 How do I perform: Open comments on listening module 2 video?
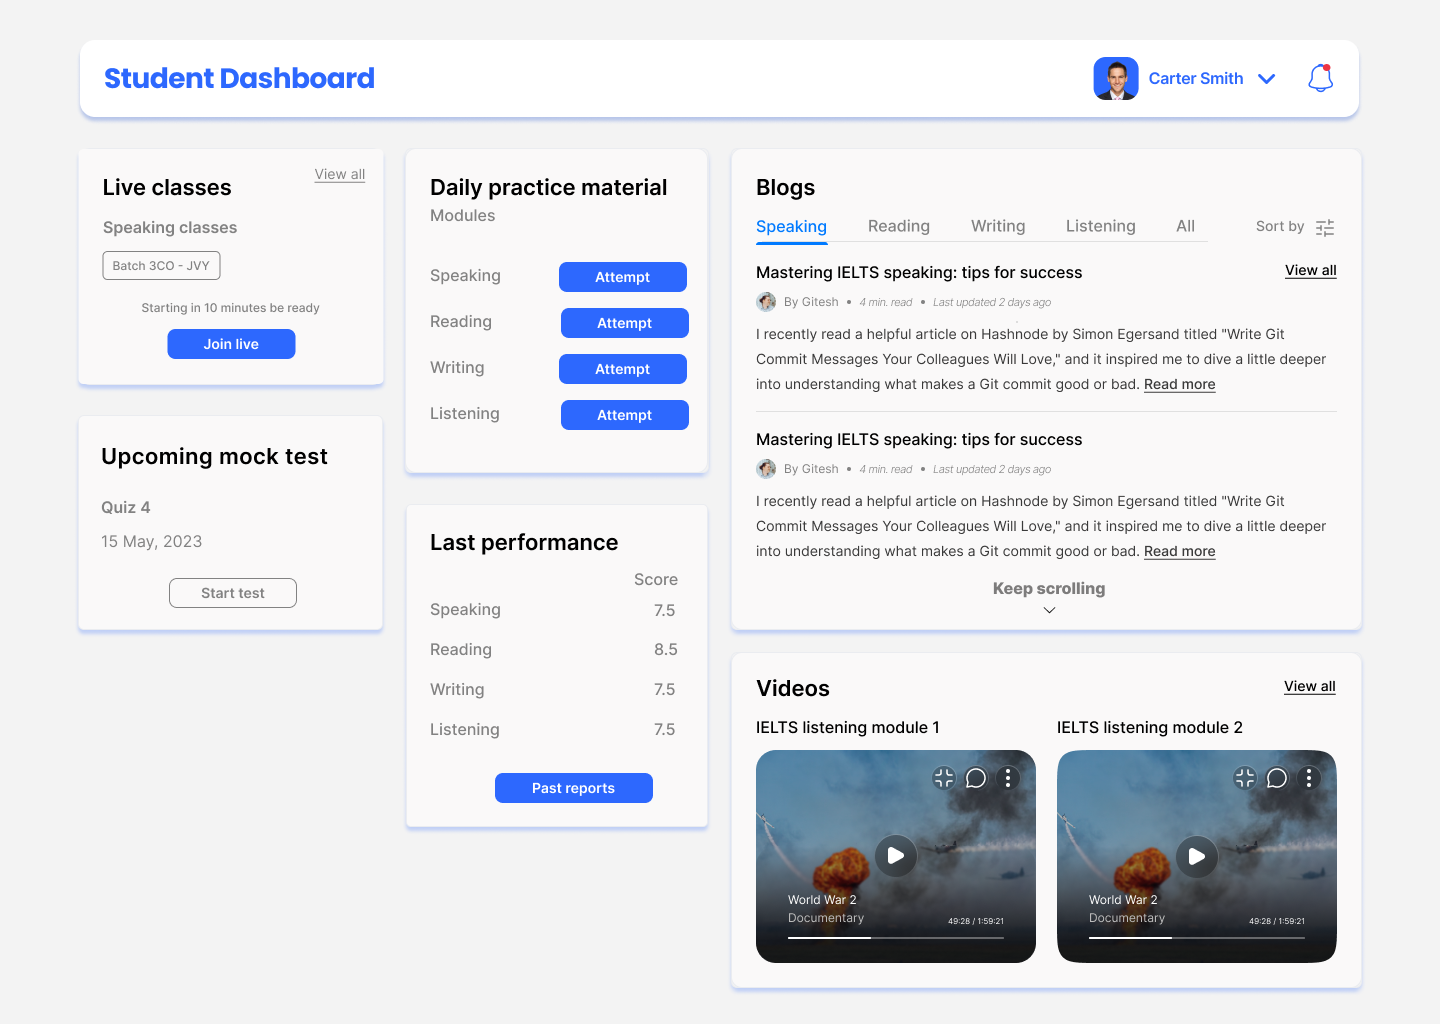coord(1277,778)
